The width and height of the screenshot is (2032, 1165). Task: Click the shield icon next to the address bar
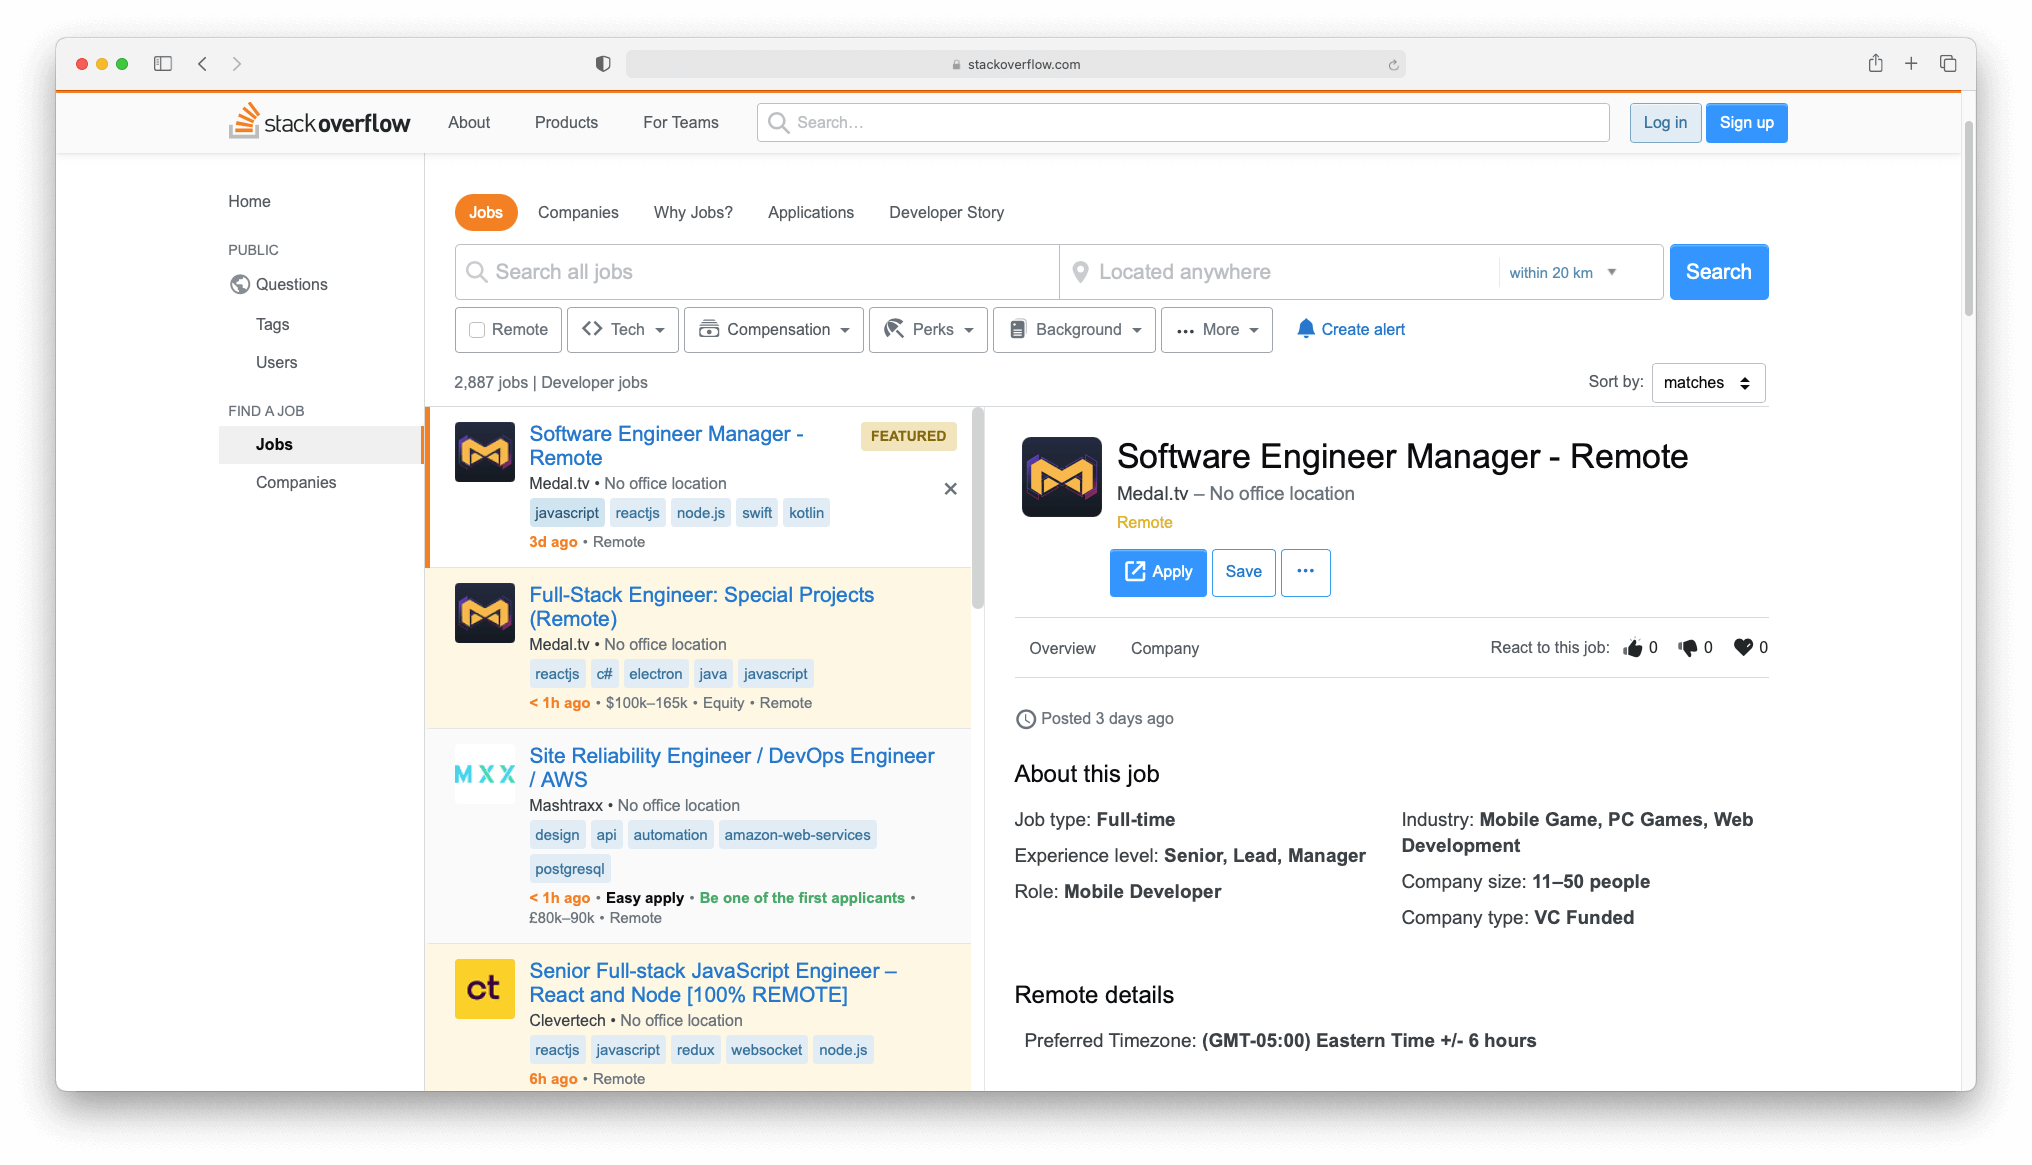601,63
